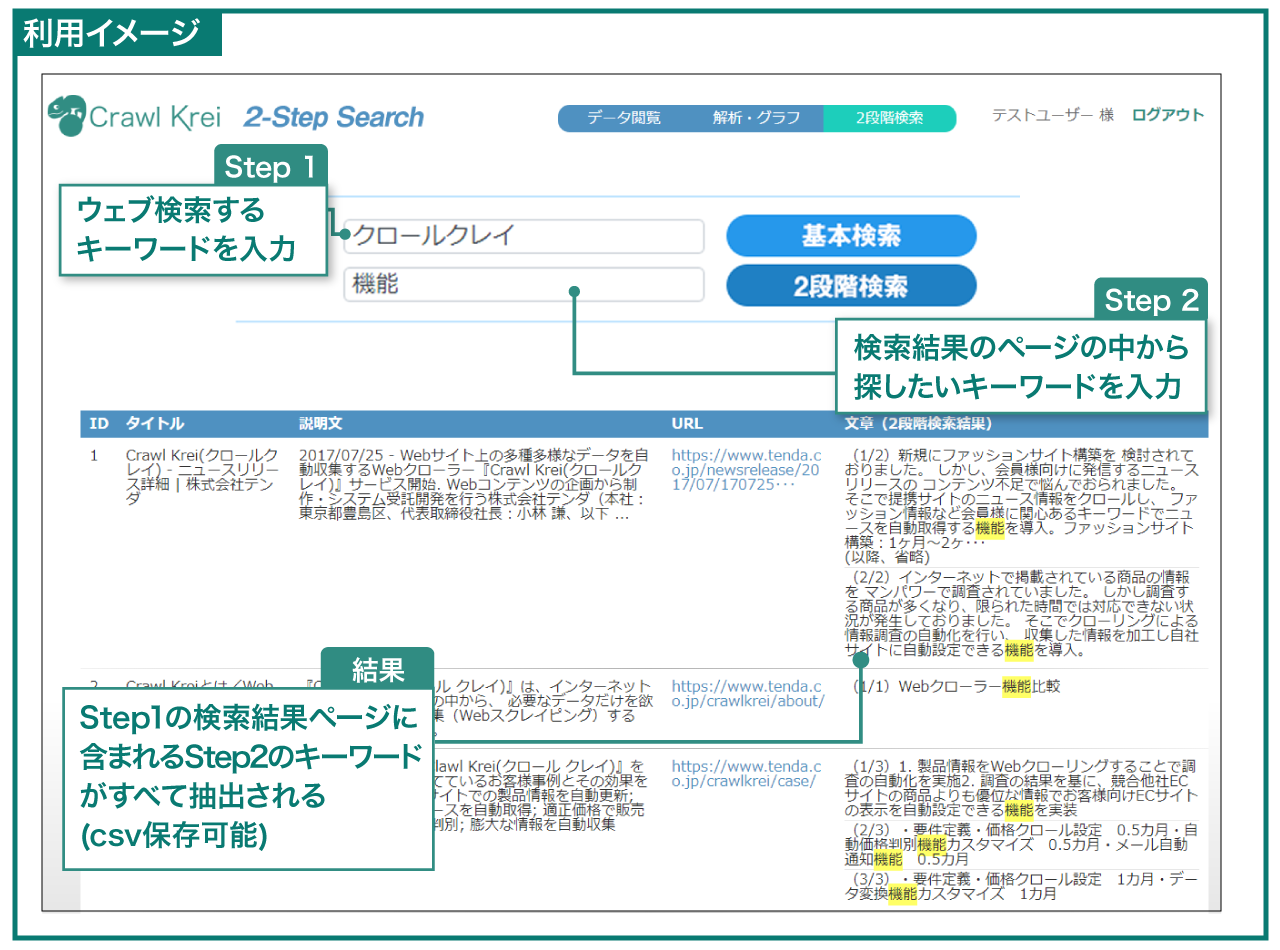Viewport: 1280px width, 950px height.
Task: Click the ログアウト link
Action: (x=1168, y=115)
